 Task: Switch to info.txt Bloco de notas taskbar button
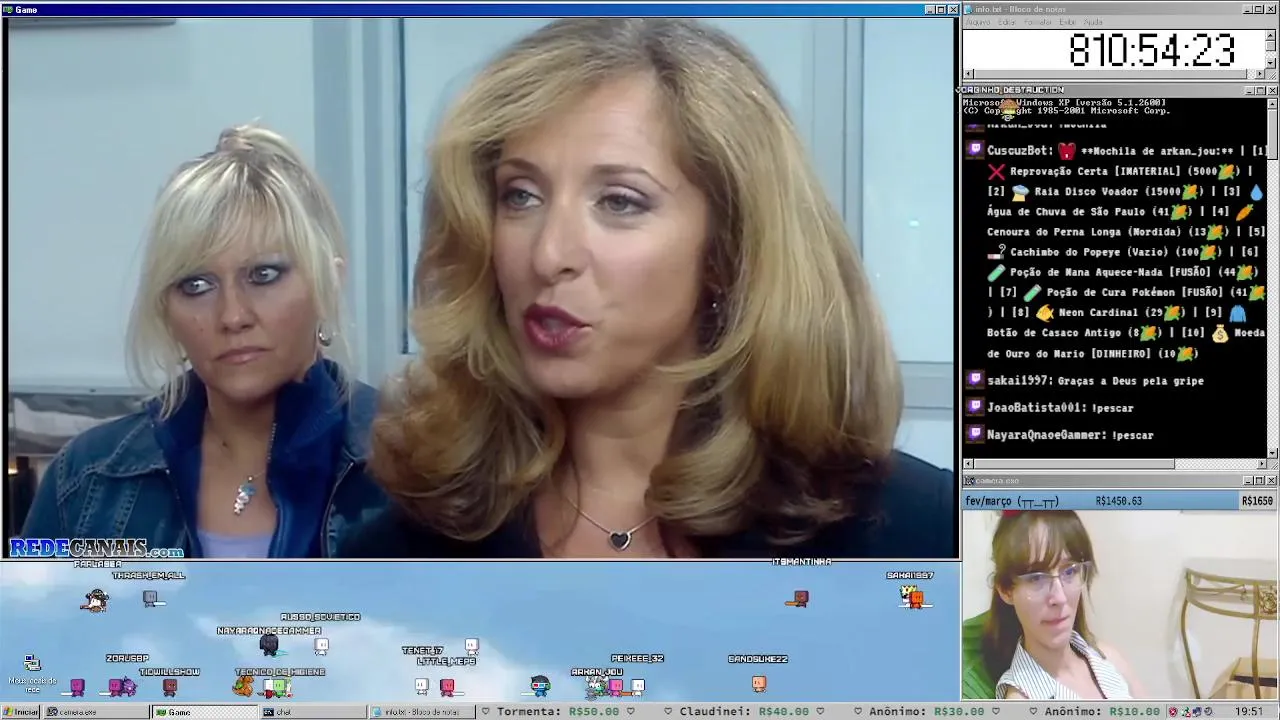421,712
